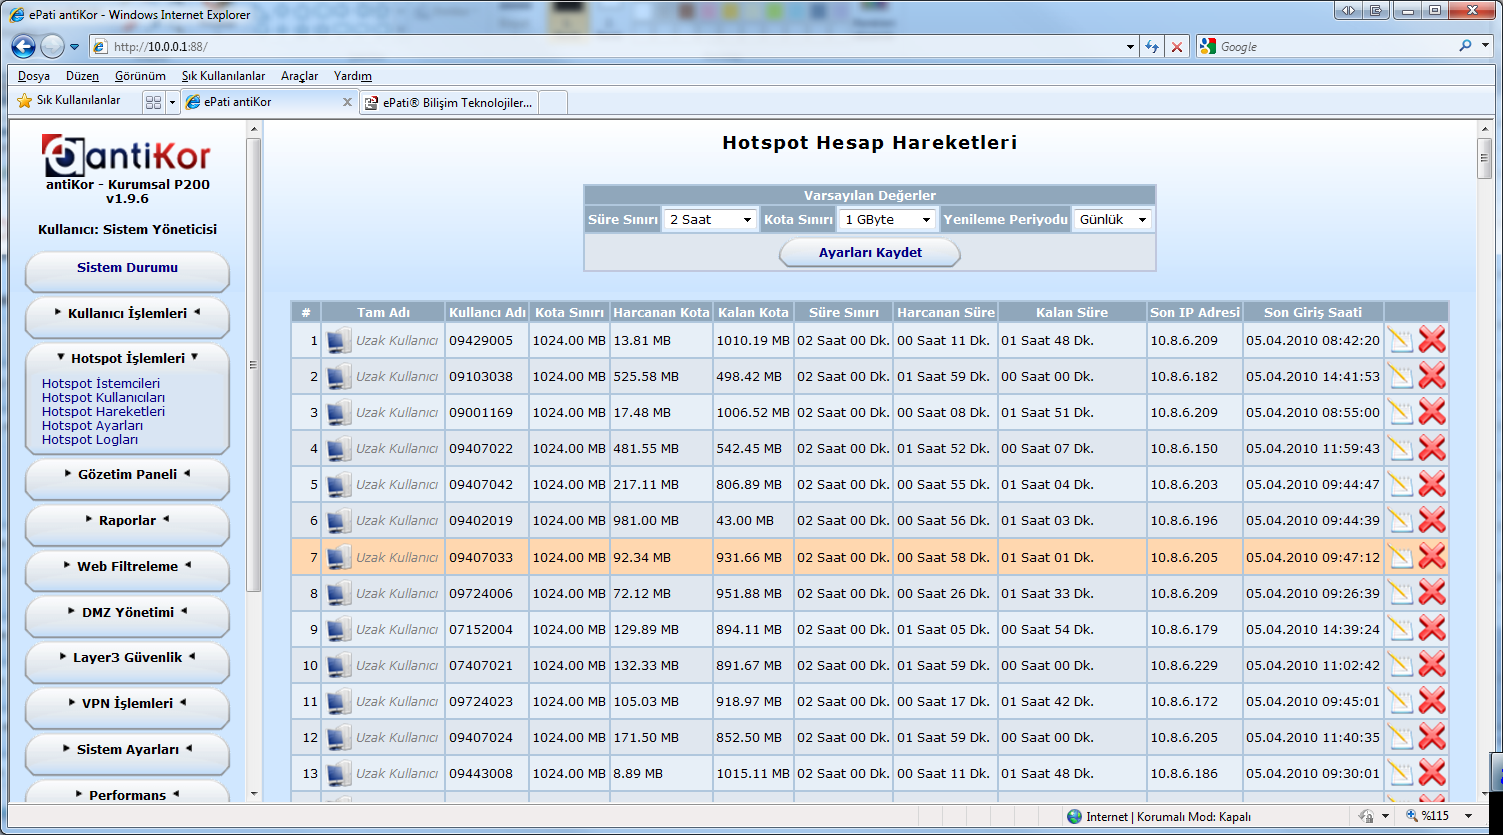Click Ayarları Kaydet button
Image resolution: width=1503 pixels, height=835 pixels.
pyautogui.click(x=870, y=253)
